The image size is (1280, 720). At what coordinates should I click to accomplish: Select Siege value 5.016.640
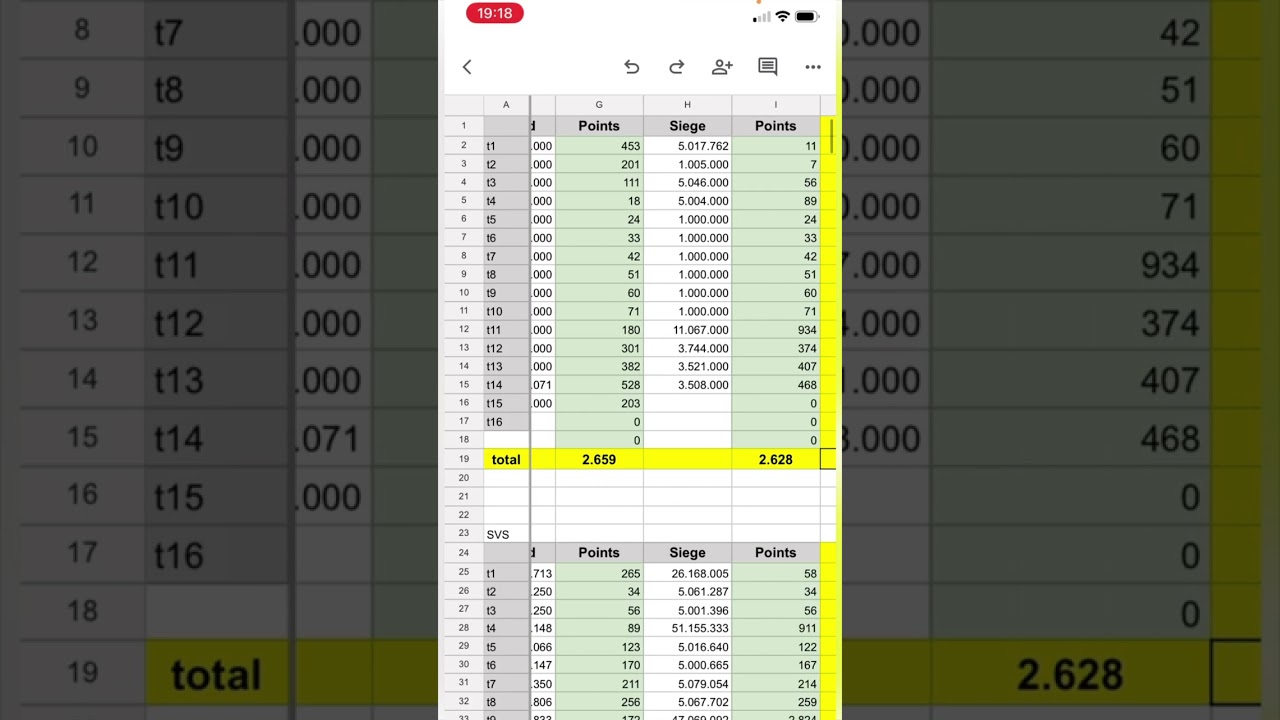687,646
